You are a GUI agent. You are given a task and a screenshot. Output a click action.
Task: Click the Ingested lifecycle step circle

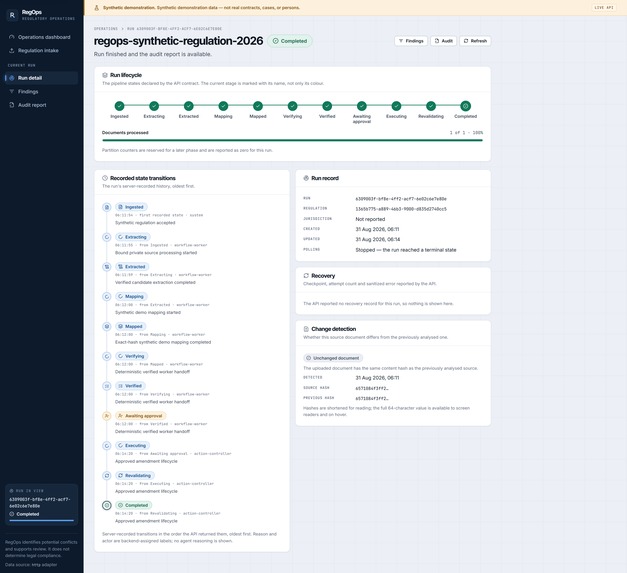[119, 106]
